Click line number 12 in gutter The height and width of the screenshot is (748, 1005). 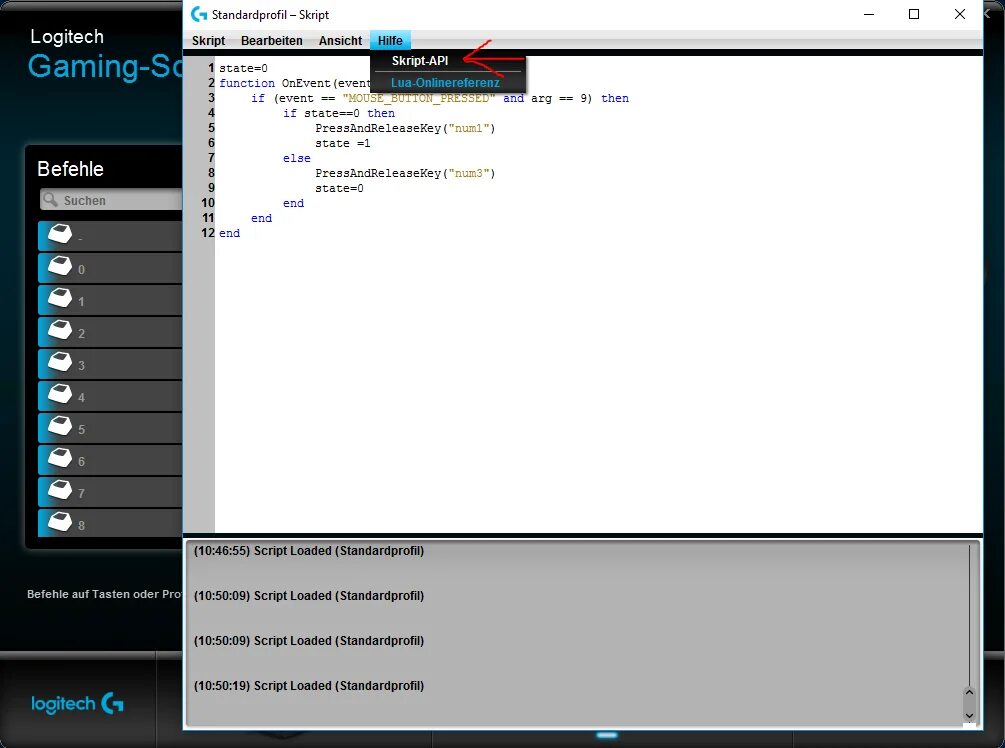pyautogui.click(x=208, y=233)
